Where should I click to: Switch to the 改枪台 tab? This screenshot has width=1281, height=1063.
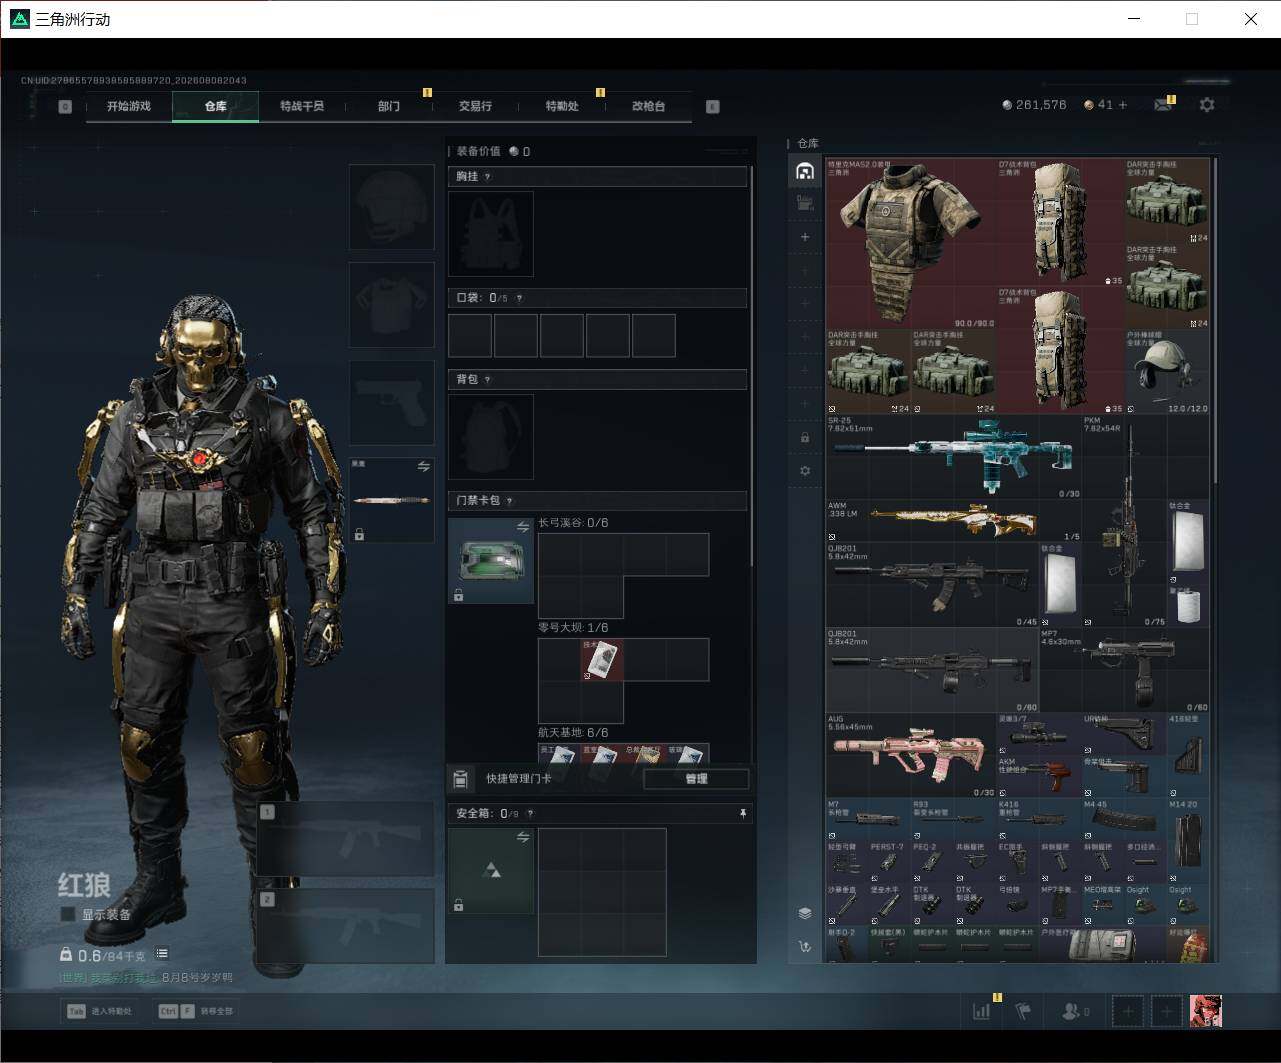tap(648, 106)
